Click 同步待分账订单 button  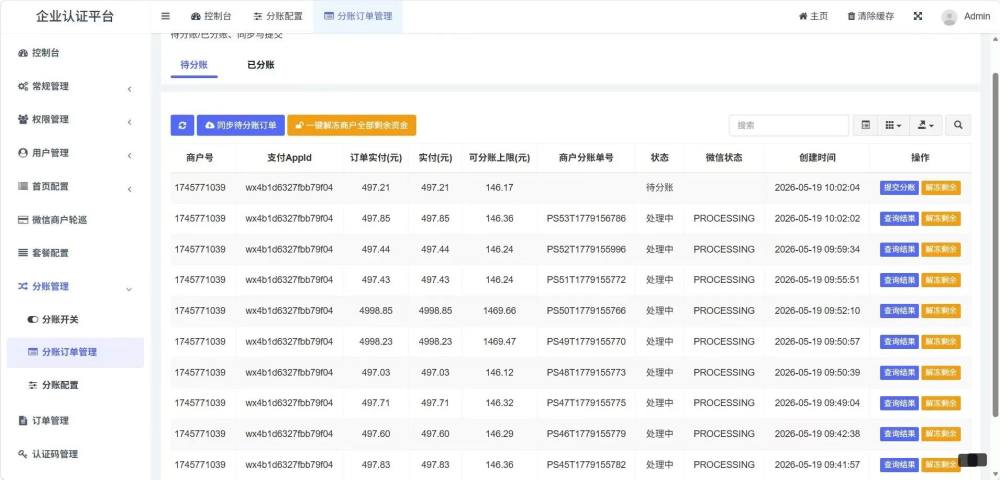point(240,126)
